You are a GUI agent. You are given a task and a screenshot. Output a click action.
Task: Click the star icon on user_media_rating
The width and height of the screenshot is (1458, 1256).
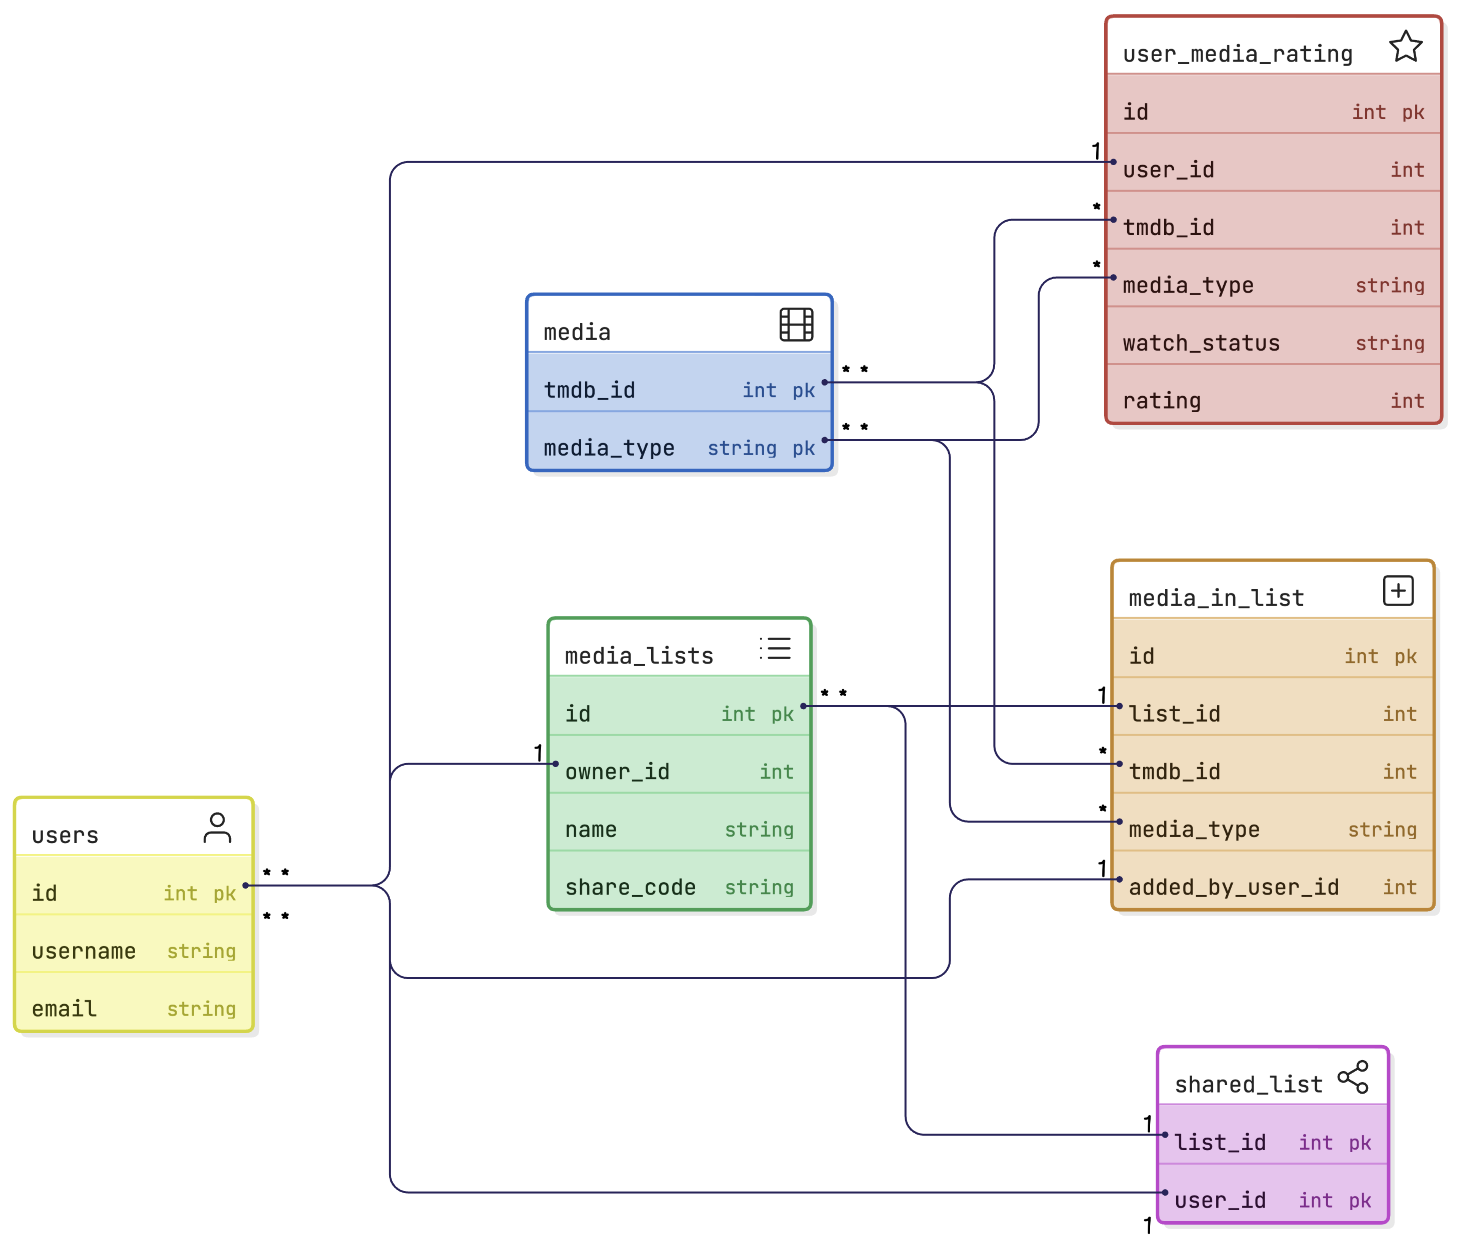[x=1405, y=46]
